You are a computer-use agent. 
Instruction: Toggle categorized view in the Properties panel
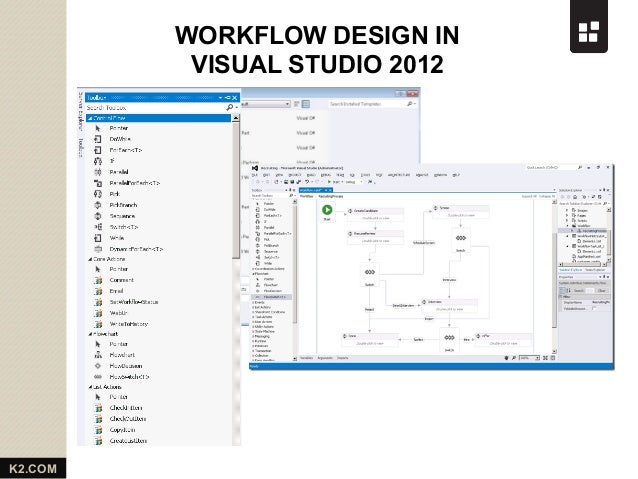563,291
